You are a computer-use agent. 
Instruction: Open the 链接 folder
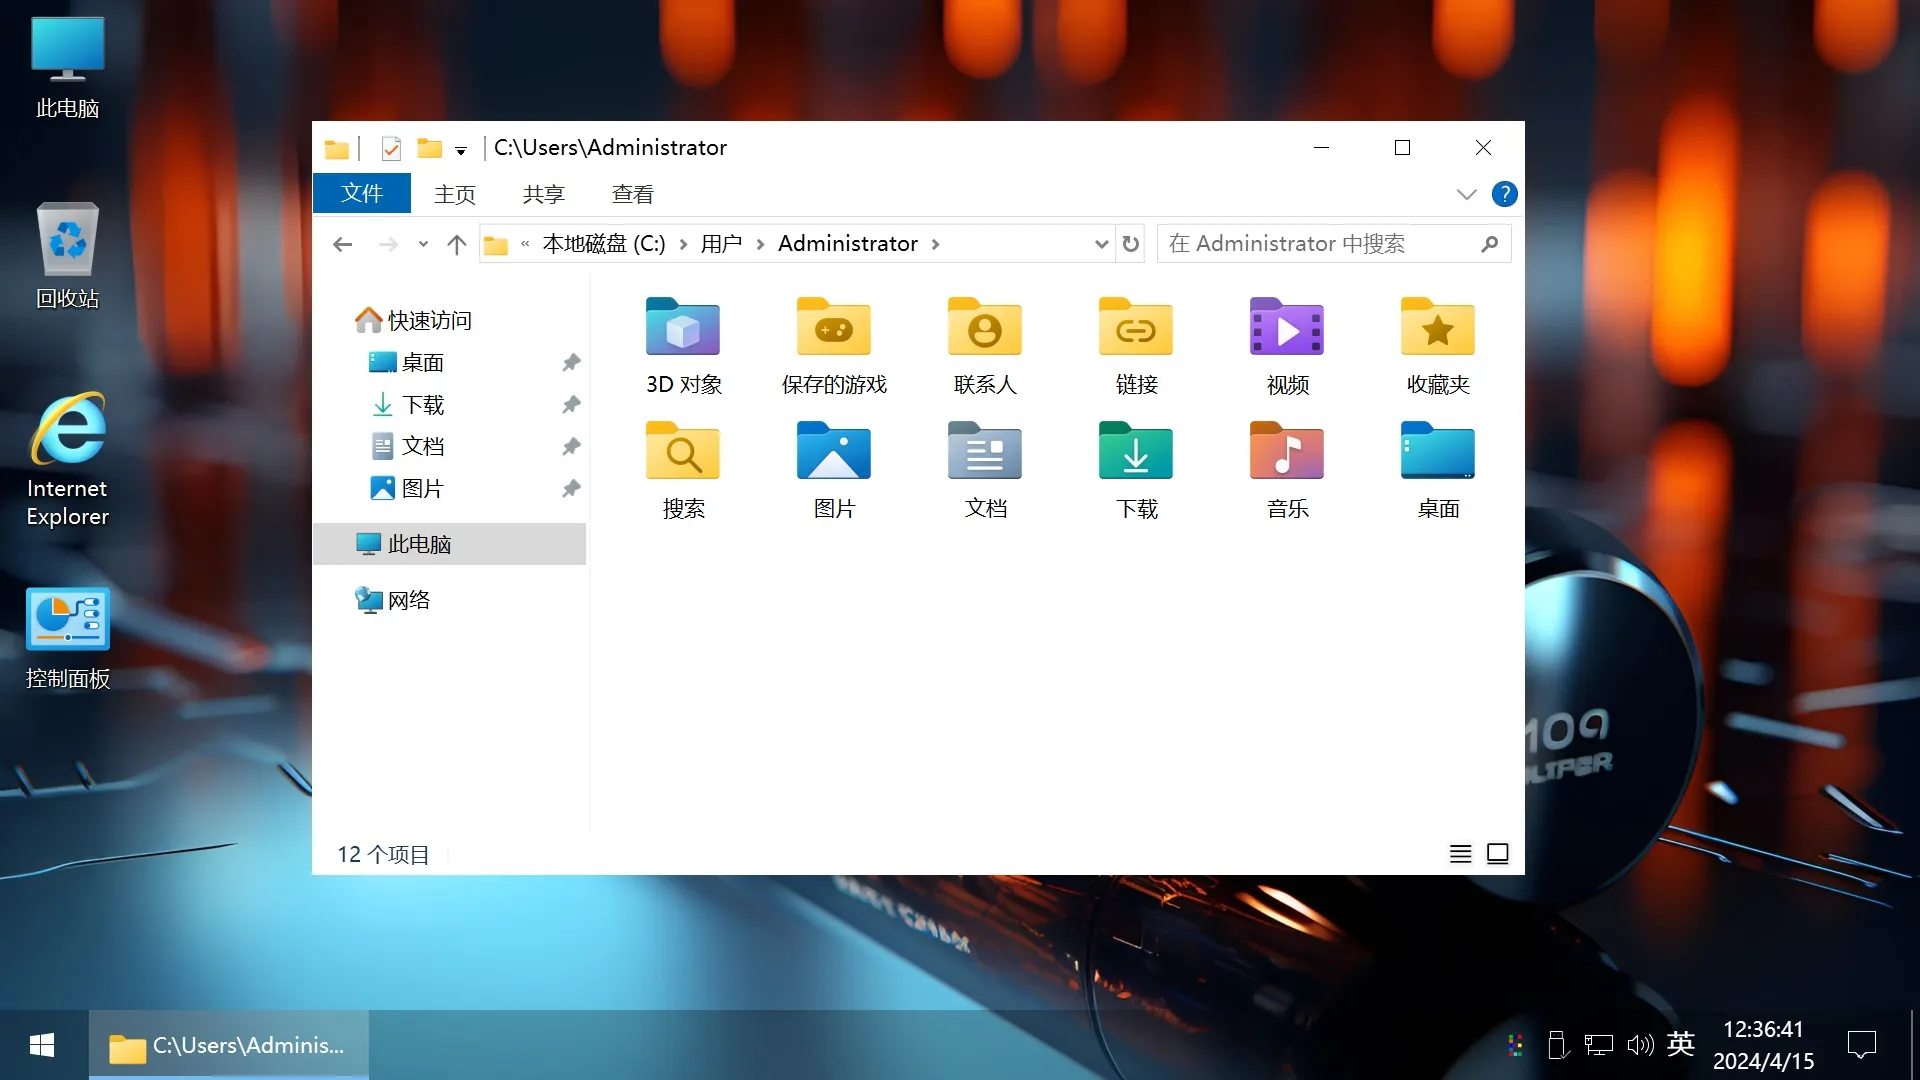1135,340
